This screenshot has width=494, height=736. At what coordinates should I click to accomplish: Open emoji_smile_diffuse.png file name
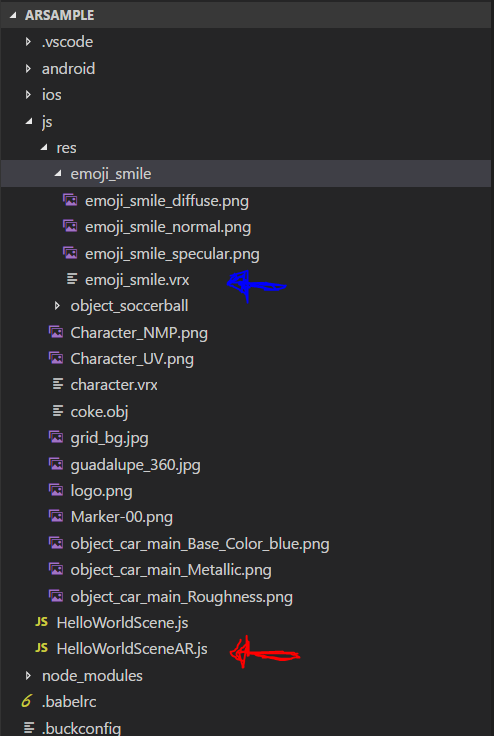[x=167, y=201]
